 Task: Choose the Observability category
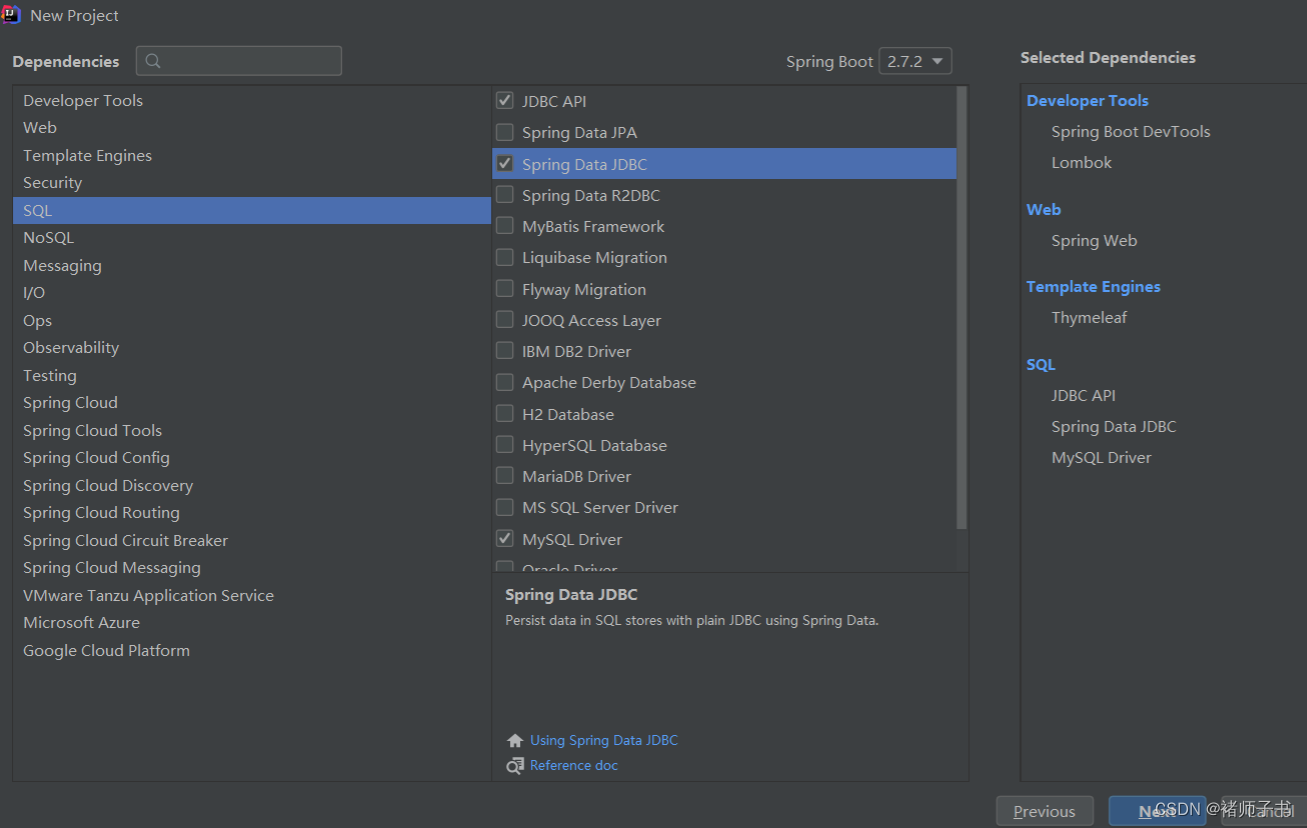pos(252,347)
